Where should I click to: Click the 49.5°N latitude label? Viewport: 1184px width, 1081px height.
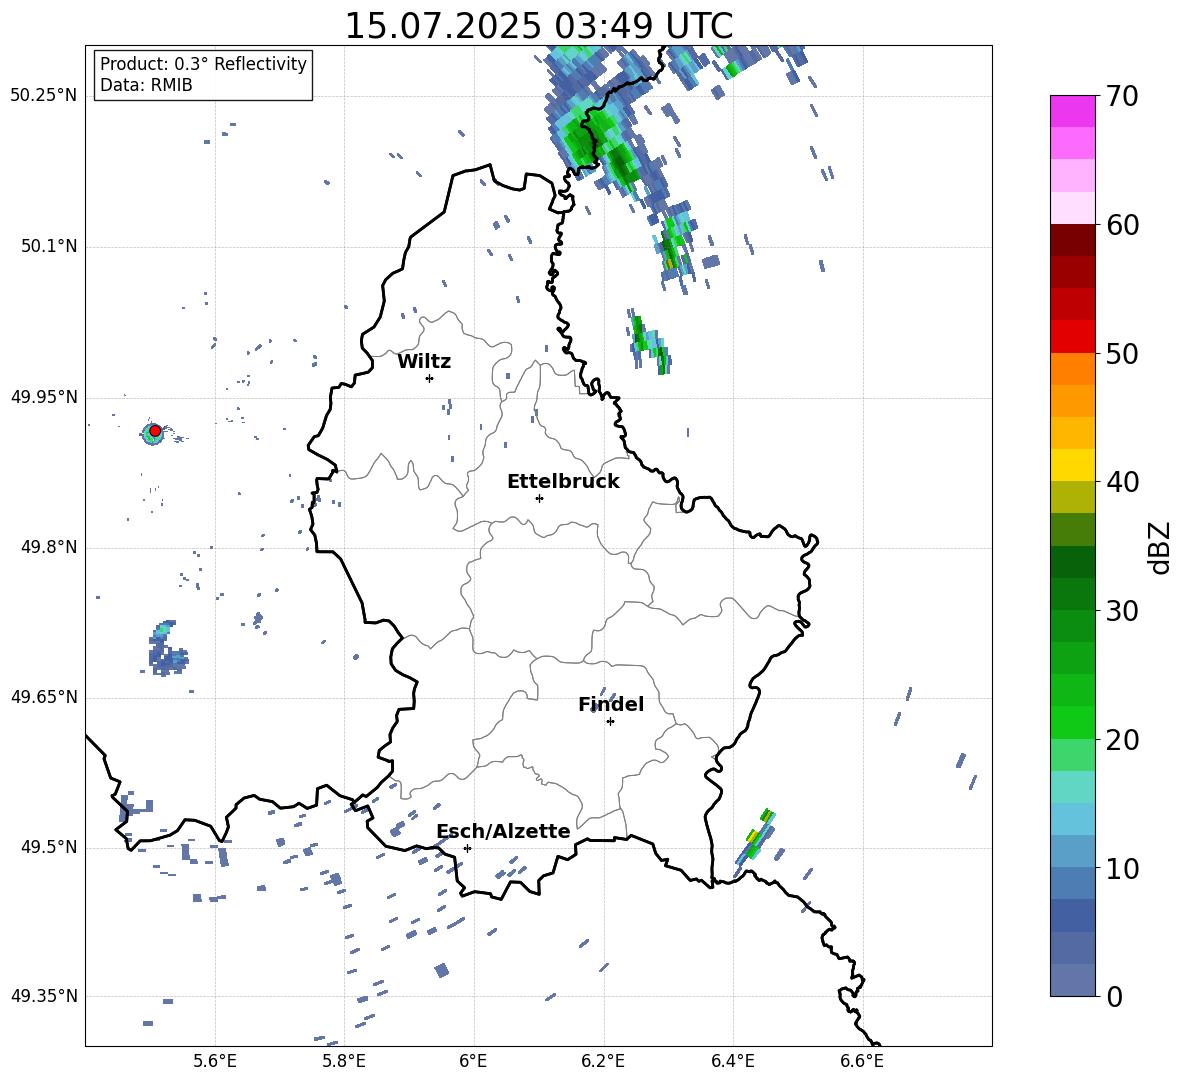(x=49, y=847)
